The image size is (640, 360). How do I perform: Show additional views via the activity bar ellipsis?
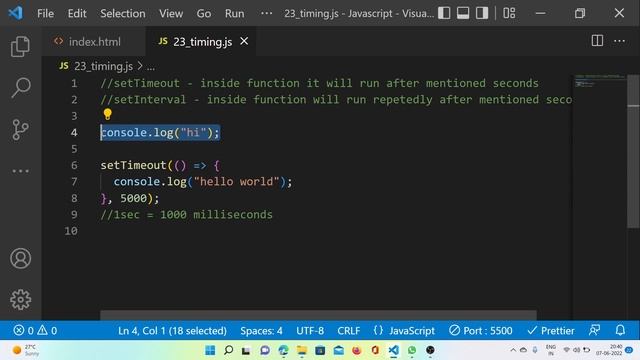pyautogui.click(x=20, y=171)
